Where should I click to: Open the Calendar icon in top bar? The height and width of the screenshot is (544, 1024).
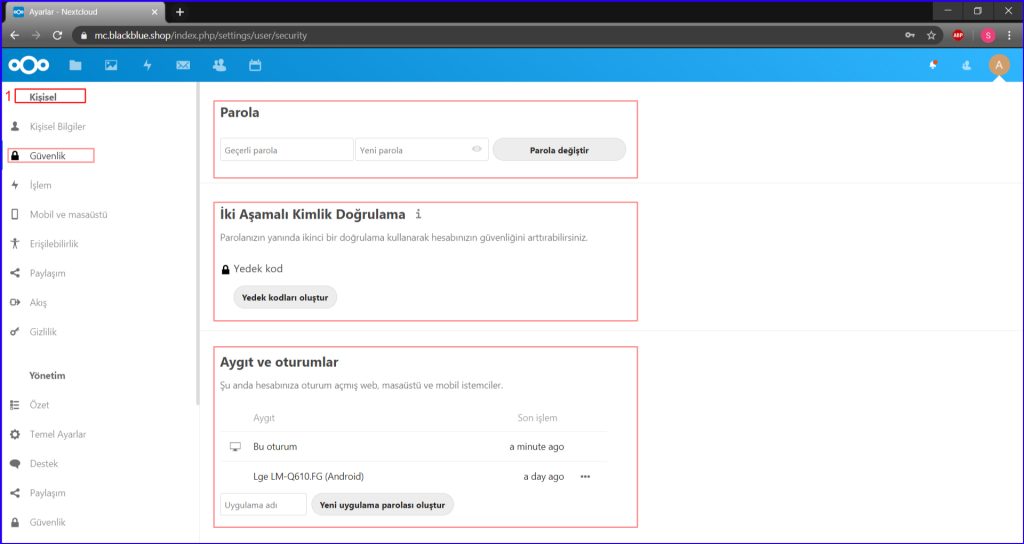255,65
